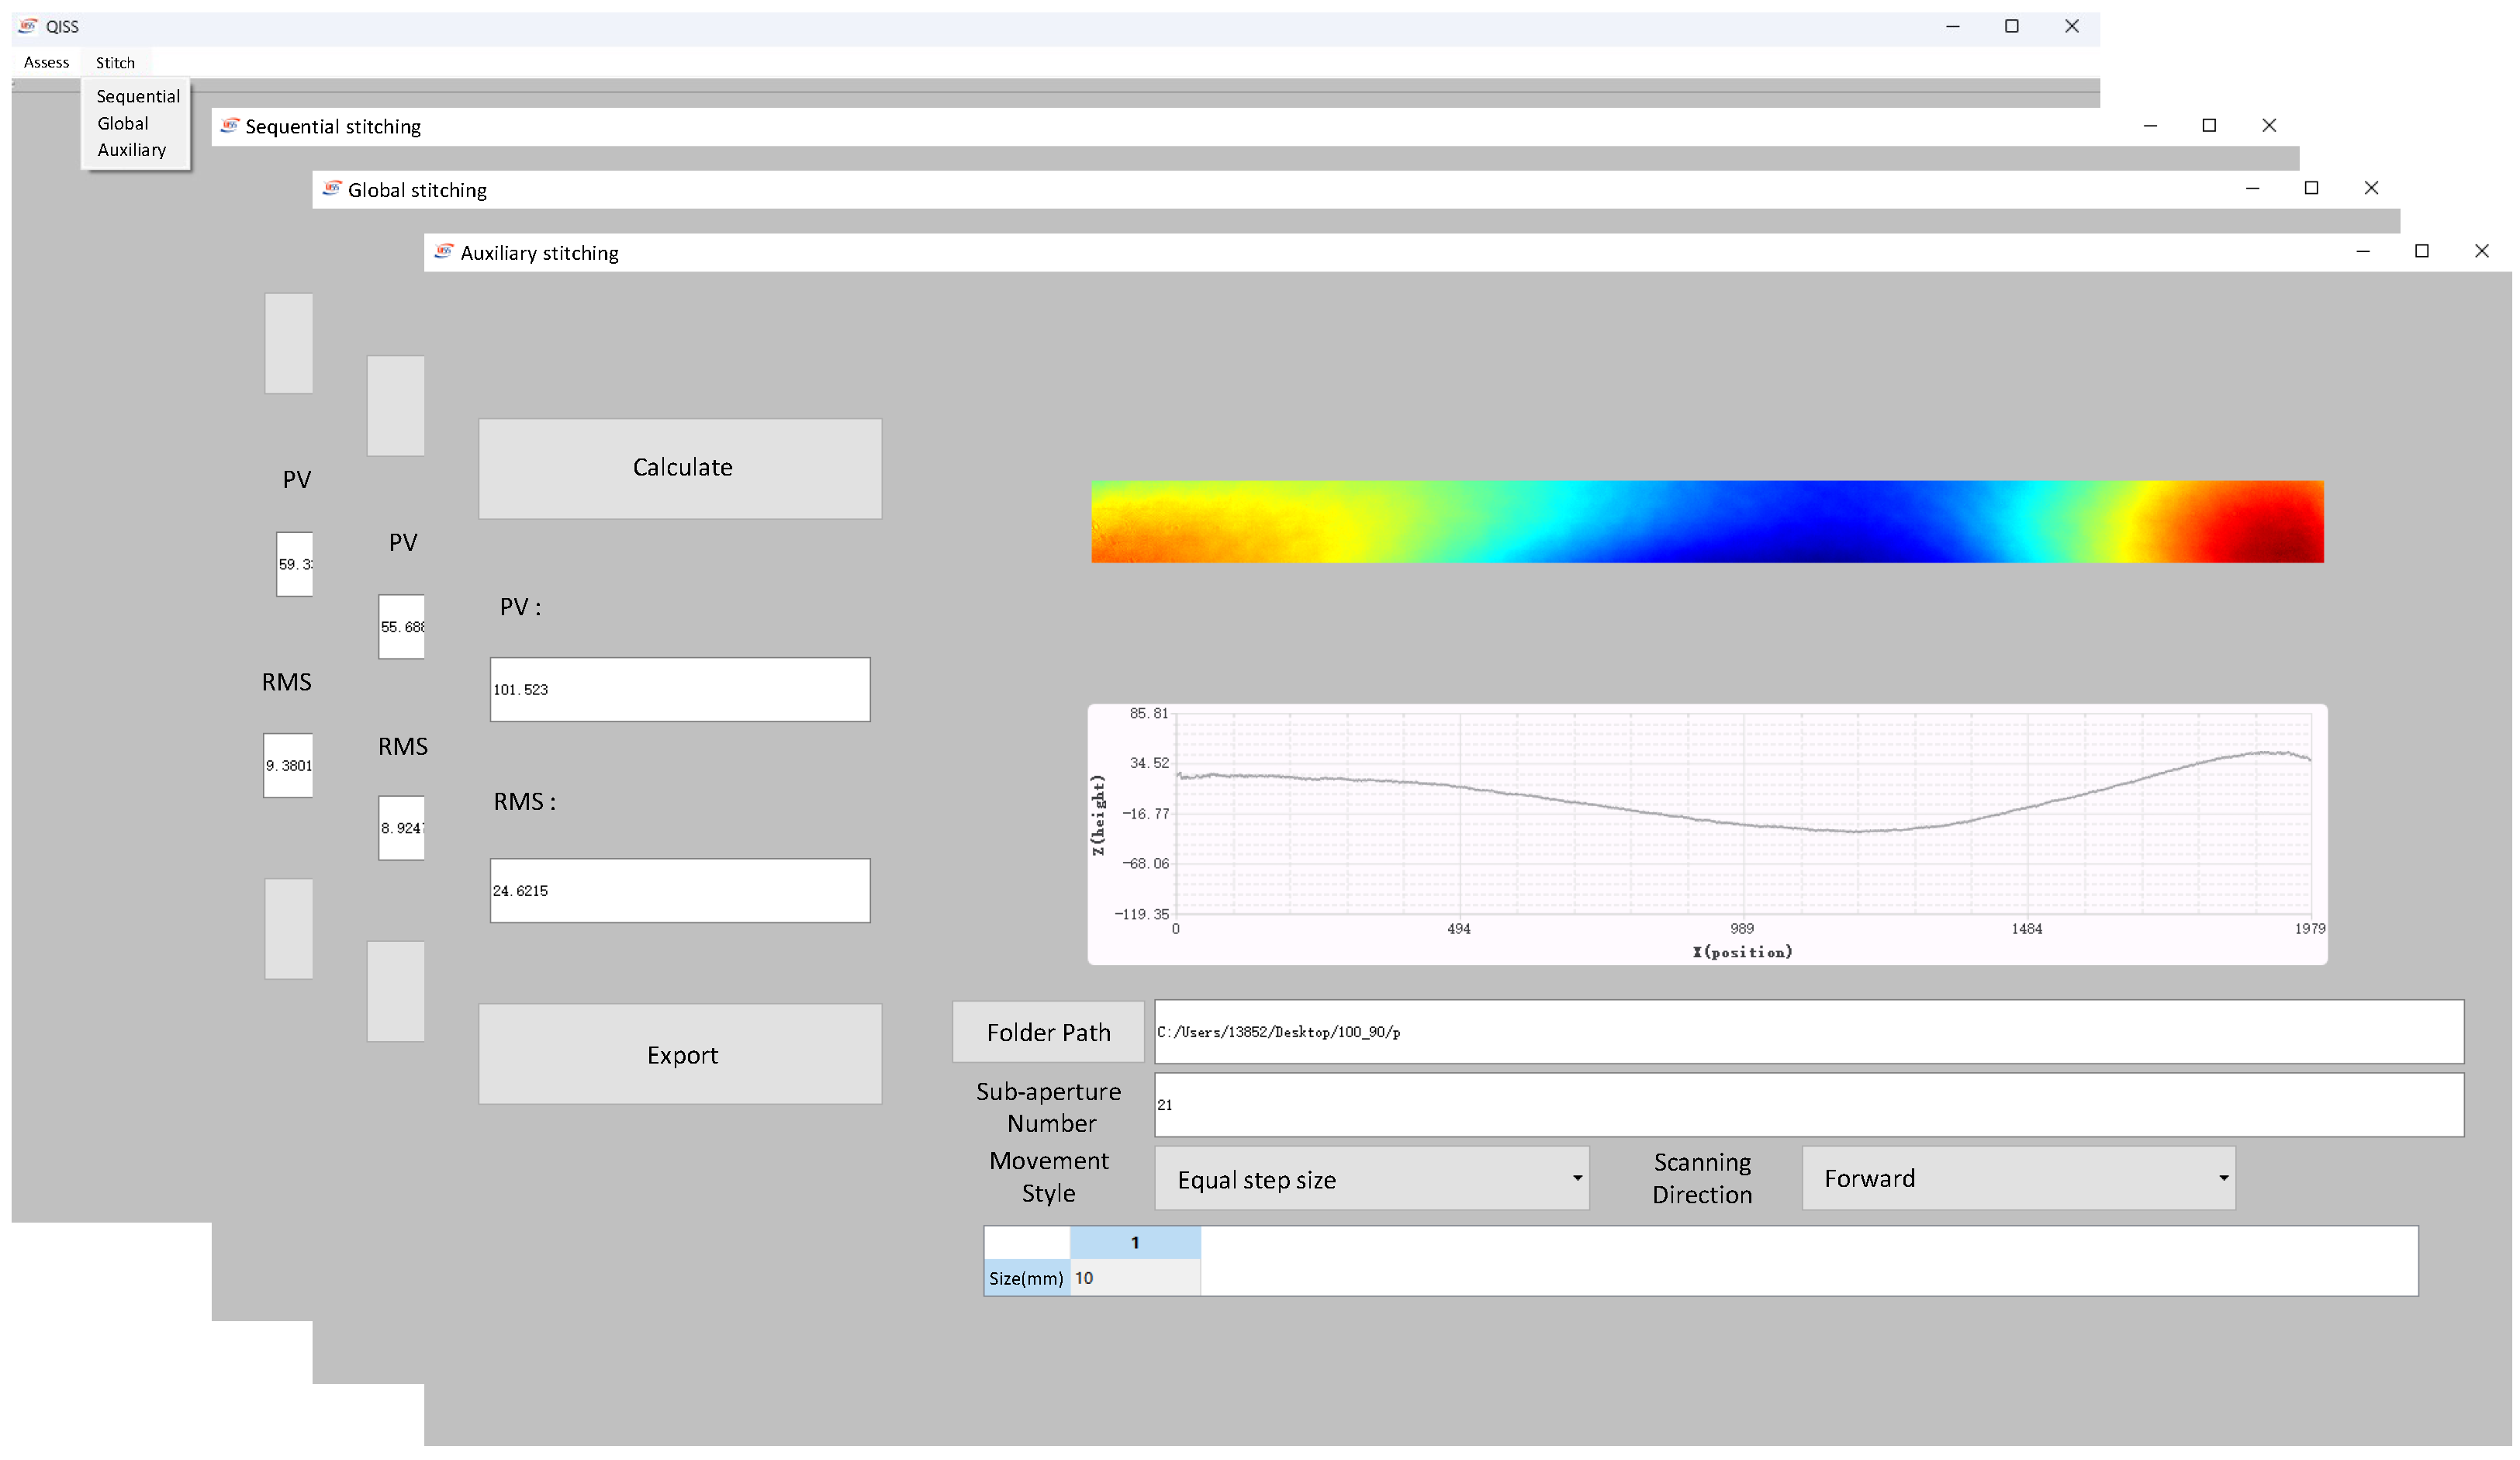
Task: Minimize the Global stitching window
Action: click(x=2252, y=188)
